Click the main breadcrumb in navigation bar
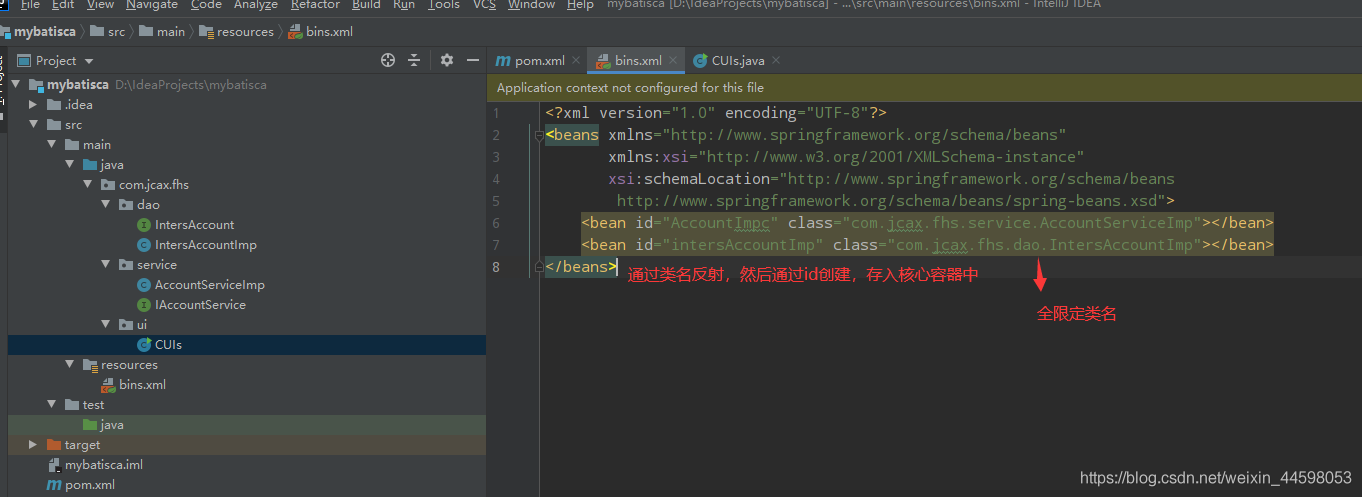Screen dimensions: 1362x497 [163, 32]
